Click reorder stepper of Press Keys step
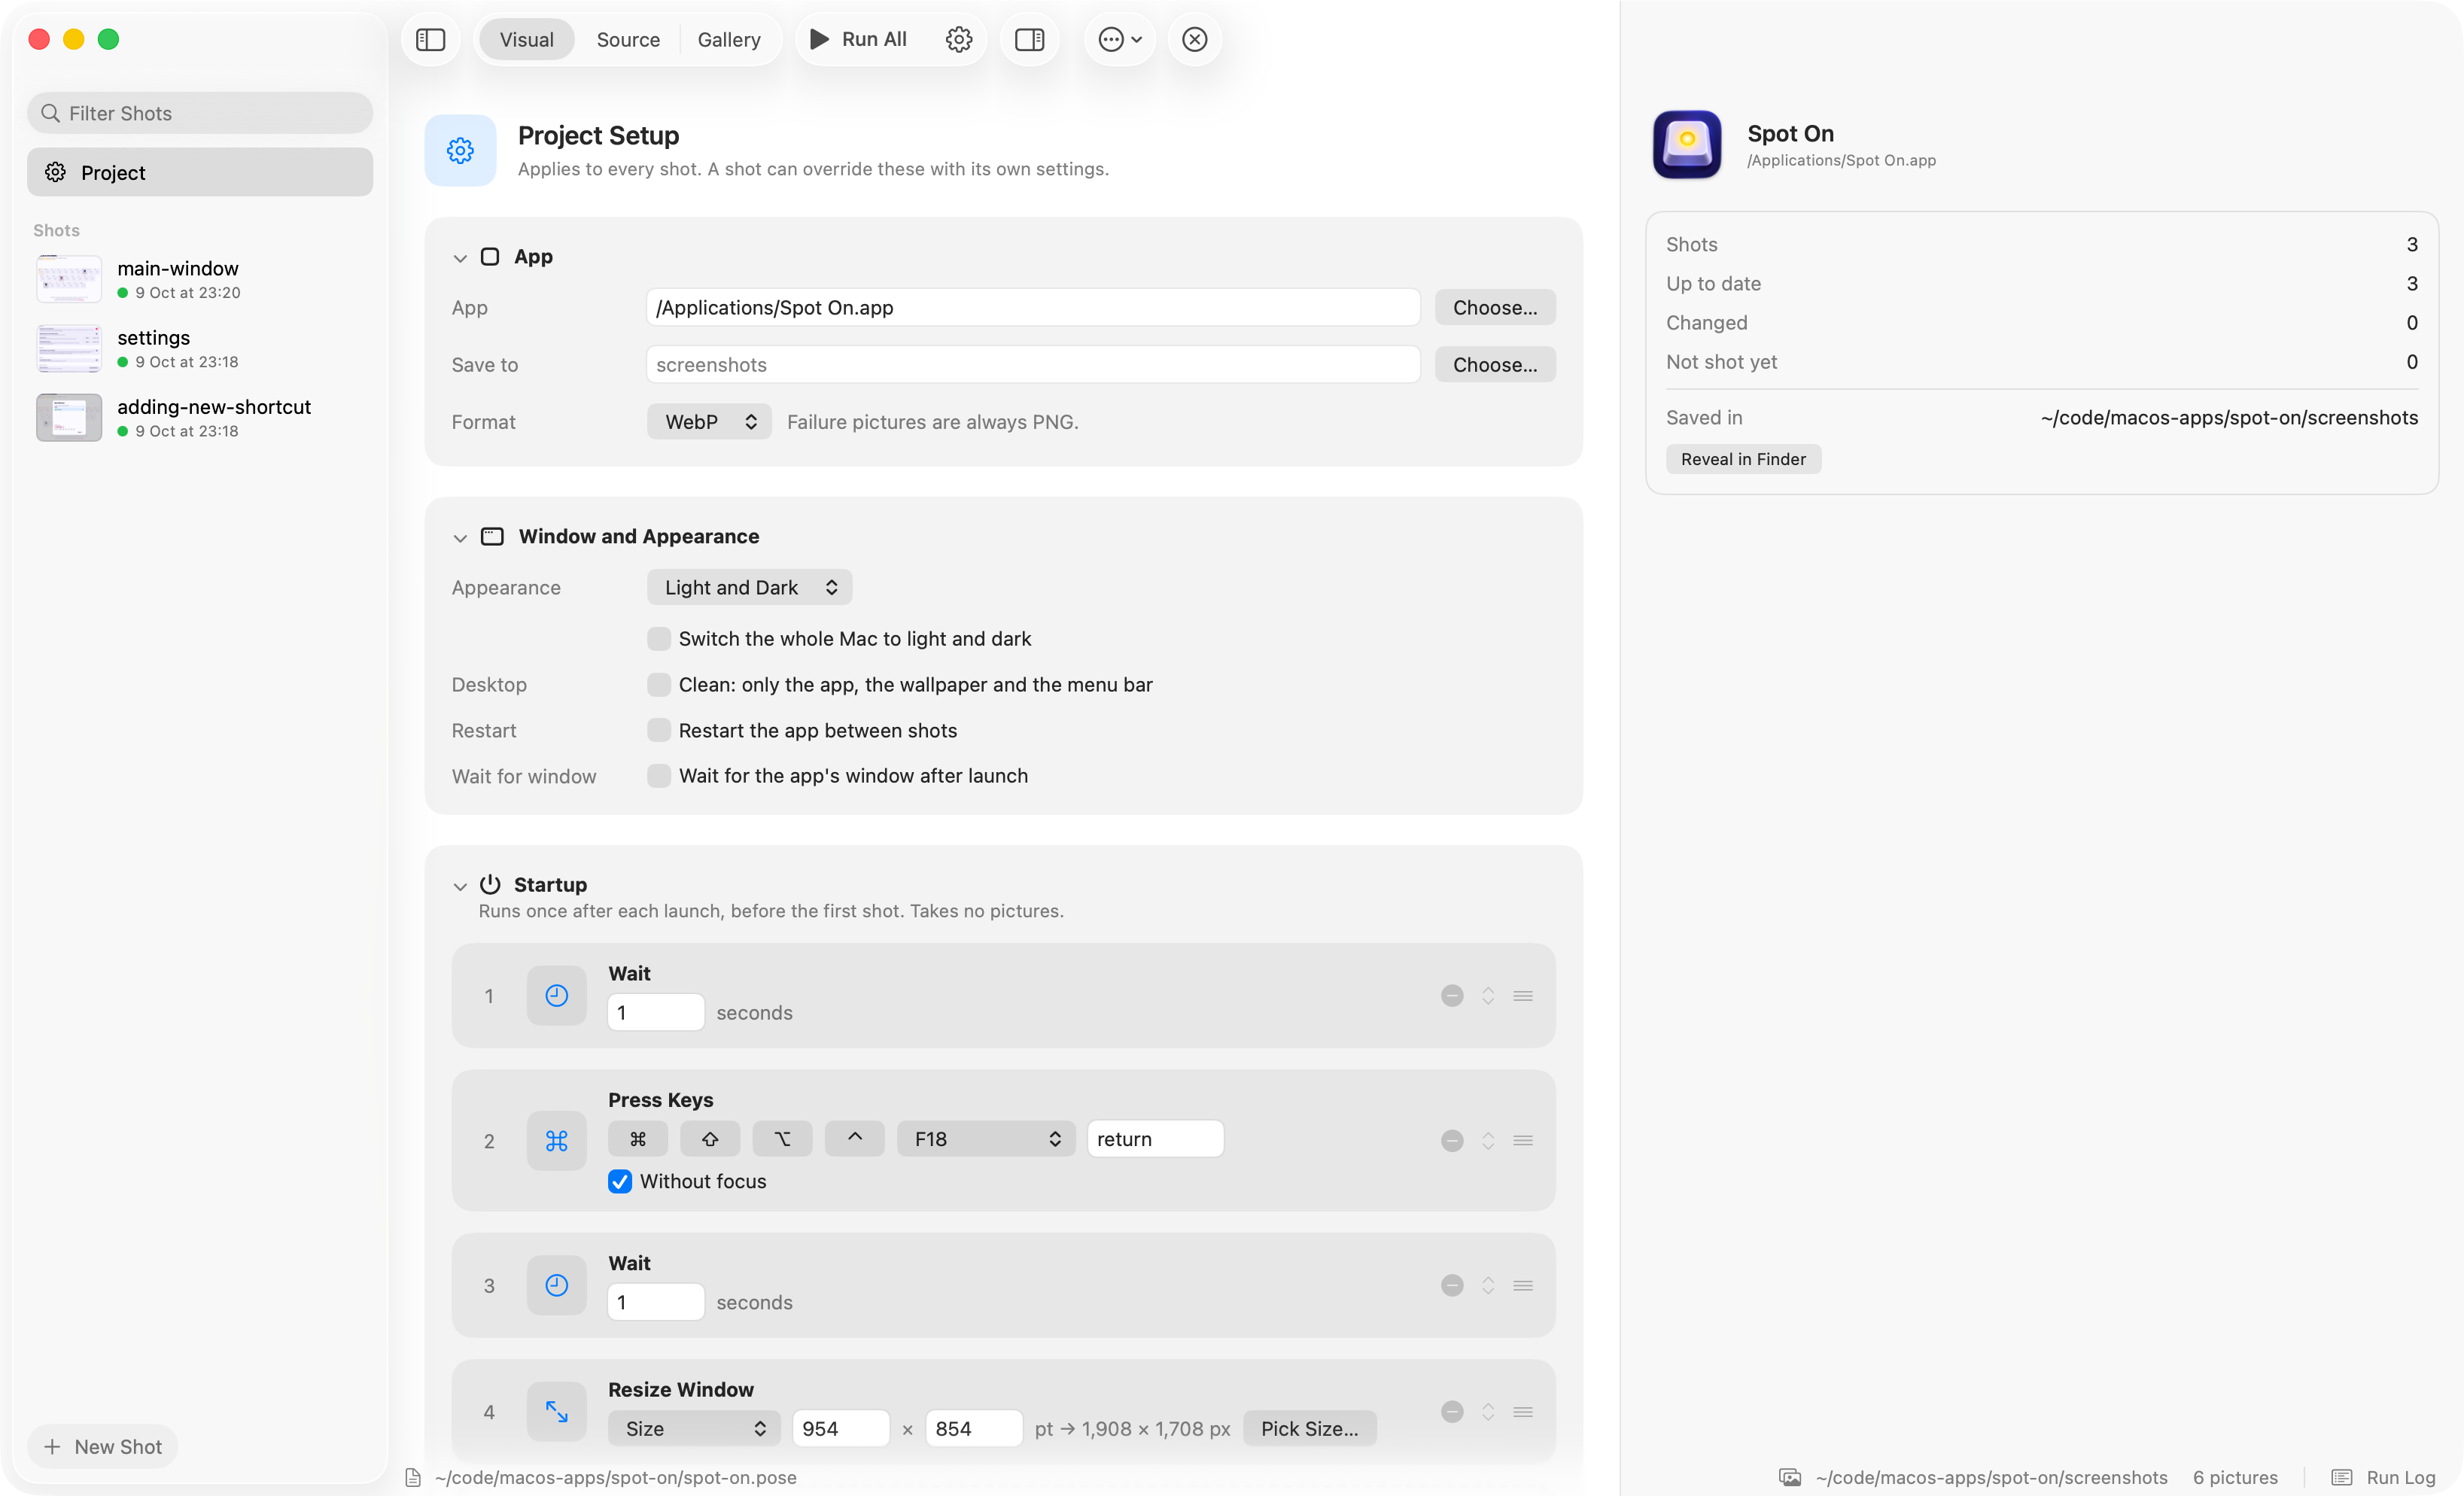Screen dimensions: 2464x1496 1487,1141
